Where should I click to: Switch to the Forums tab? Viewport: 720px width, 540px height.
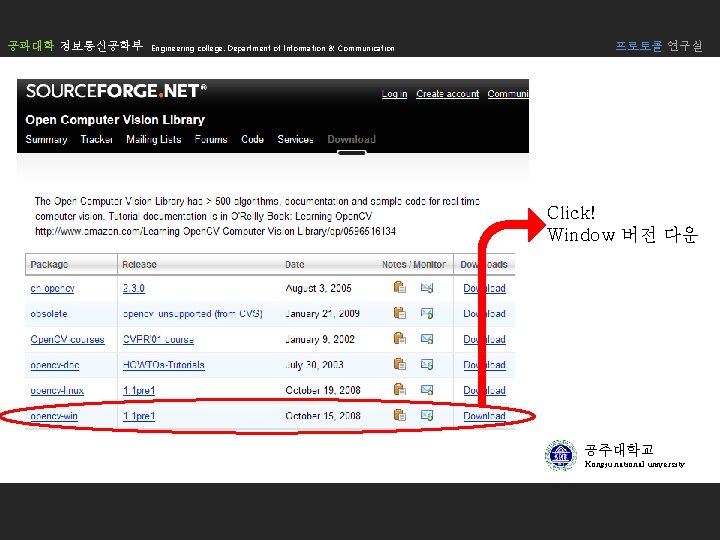pos(211,139)
